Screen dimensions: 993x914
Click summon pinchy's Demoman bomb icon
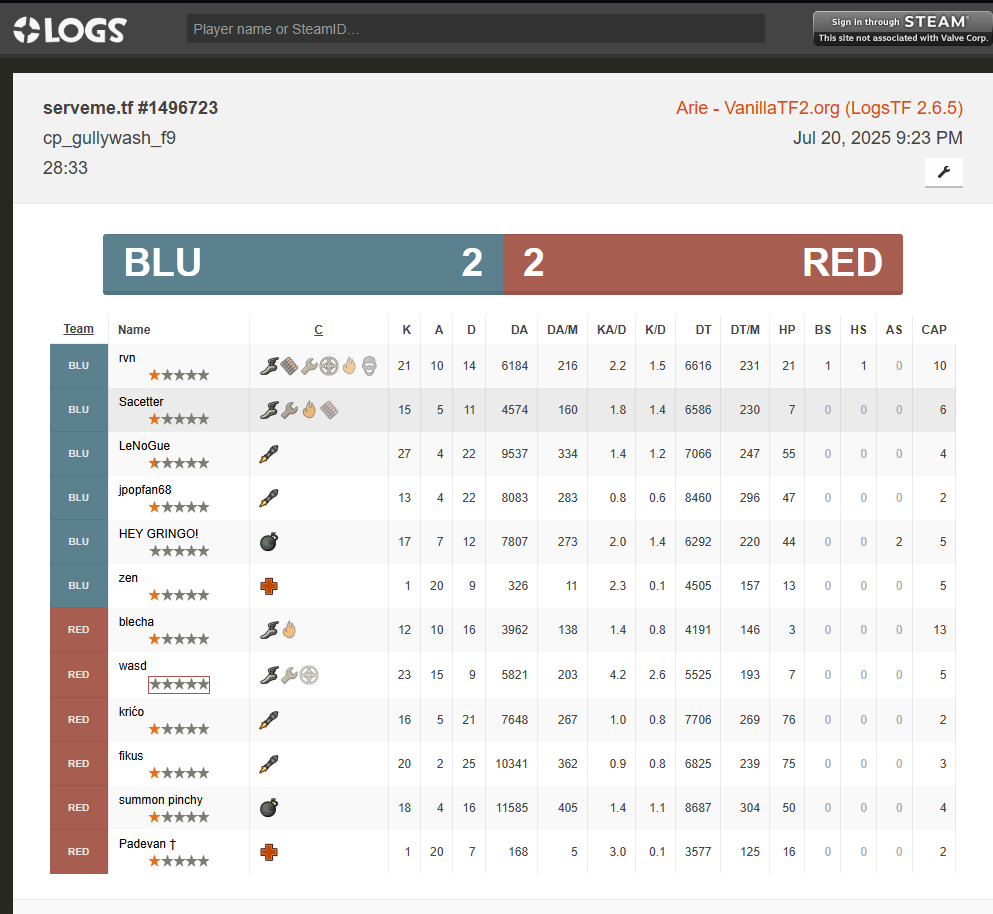pyautogui.click(x=268, y=806)
